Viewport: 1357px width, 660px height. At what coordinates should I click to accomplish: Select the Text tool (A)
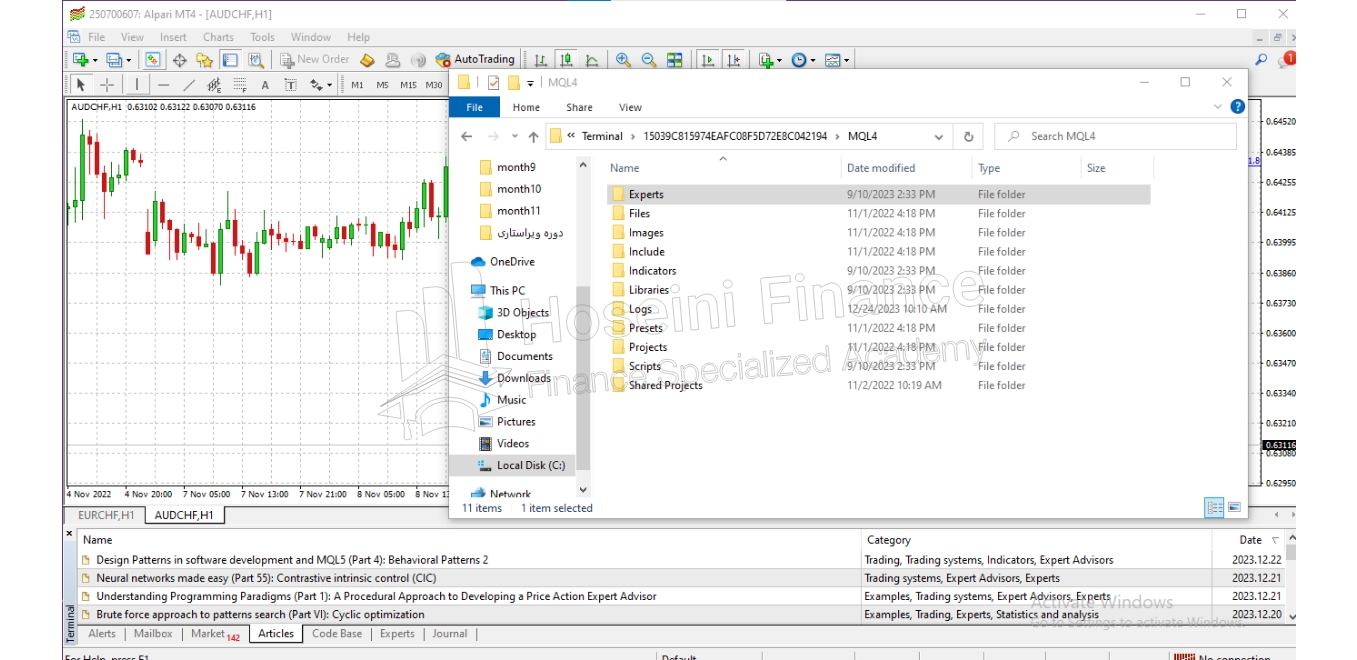[x=265, y=85]
